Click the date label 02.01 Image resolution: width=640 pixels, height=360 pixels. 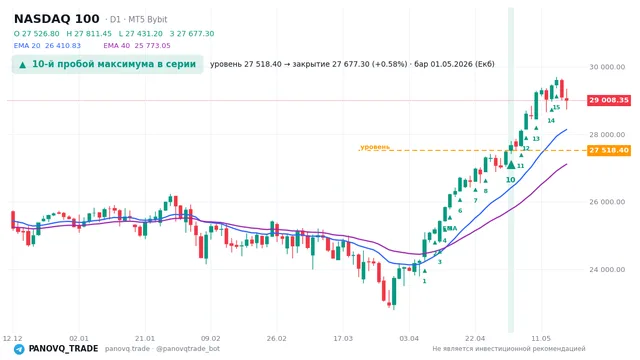pos(79,338)
